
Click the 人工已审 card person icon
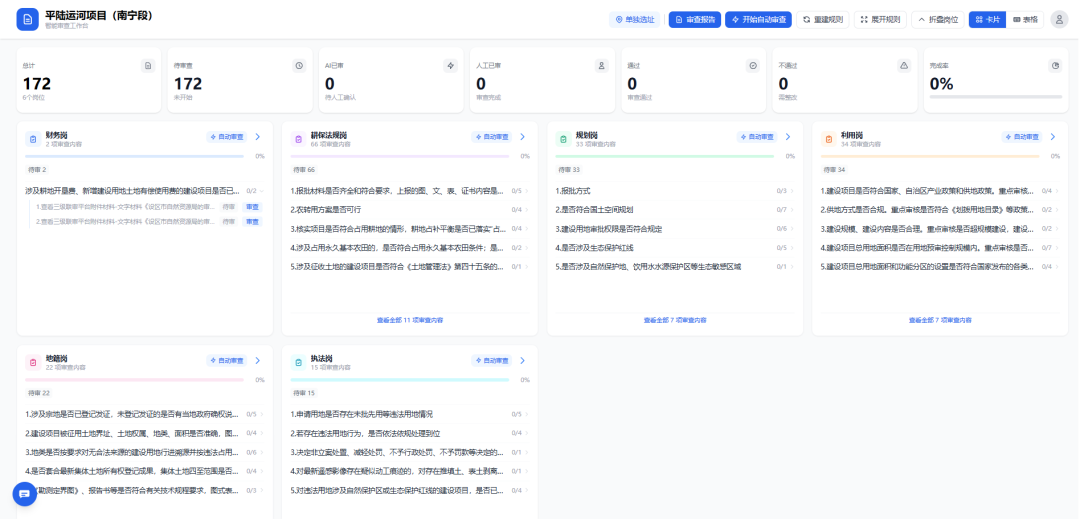(601, 65)
